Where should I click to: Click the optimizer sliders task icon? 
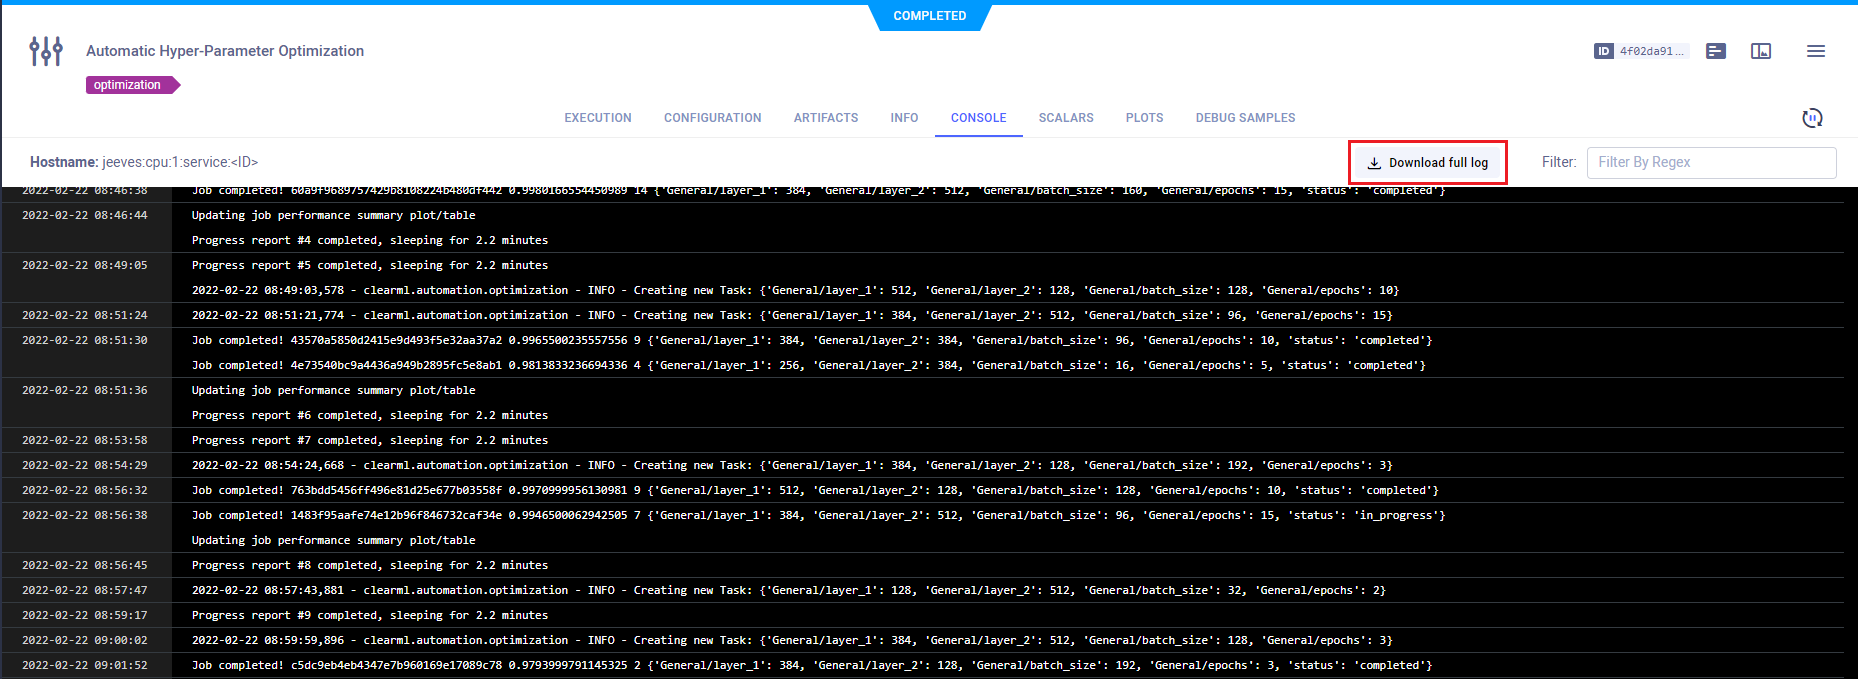pos(46,51)
